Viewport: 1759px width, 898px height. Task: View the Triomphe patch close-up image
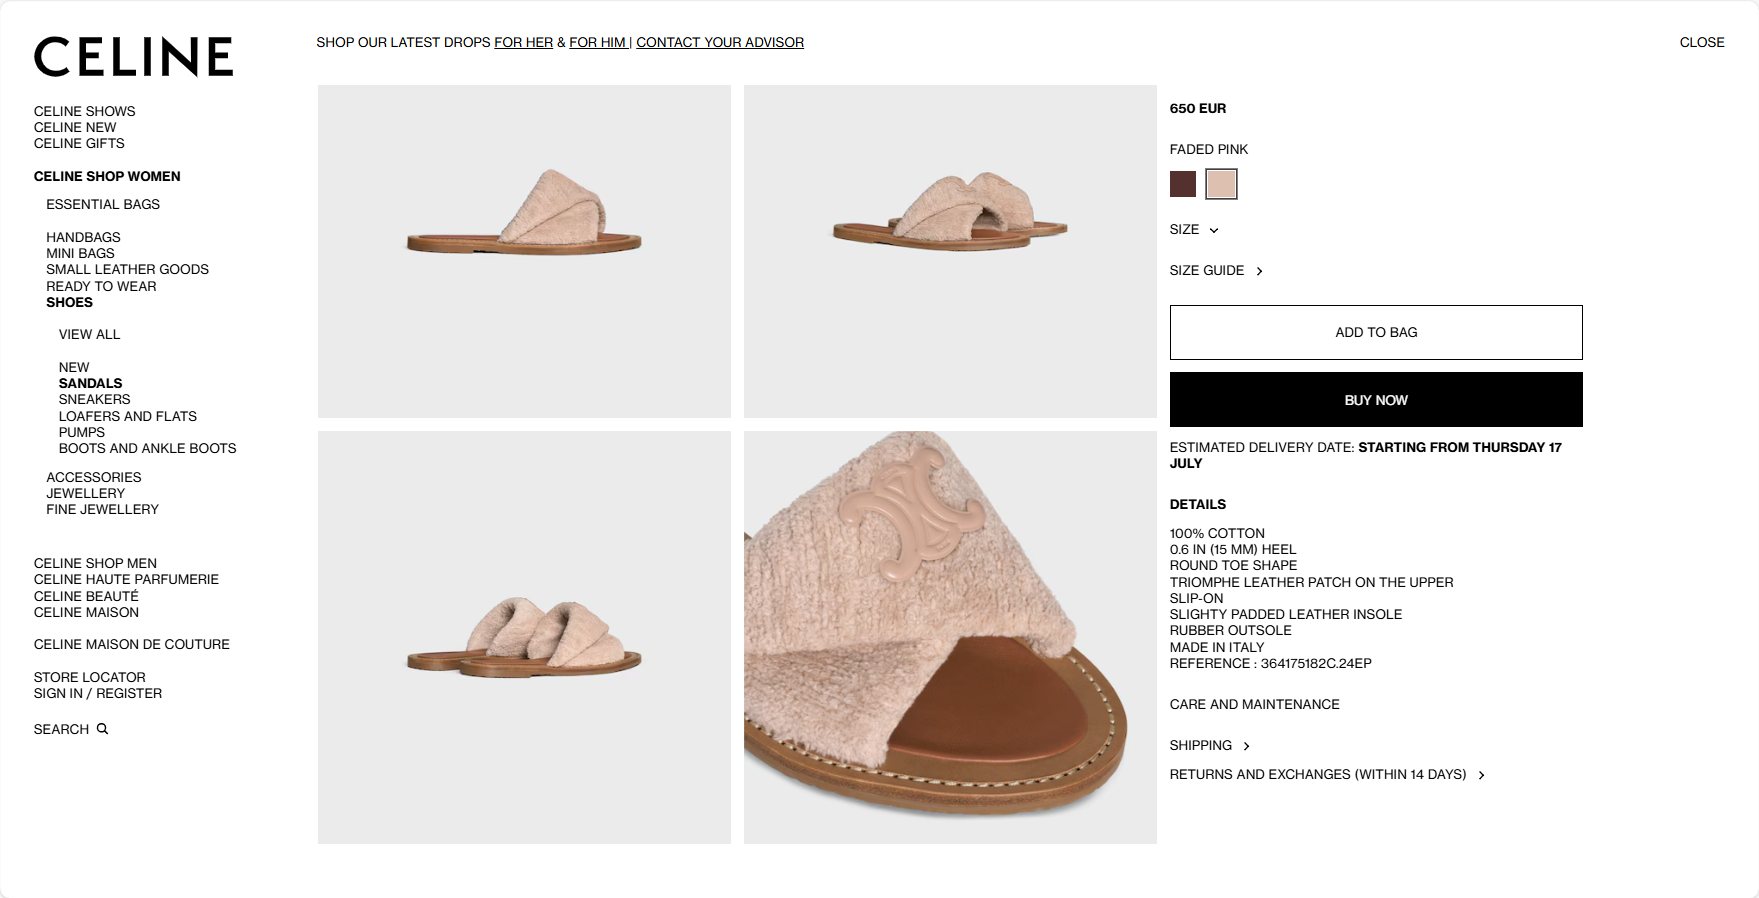950,637
